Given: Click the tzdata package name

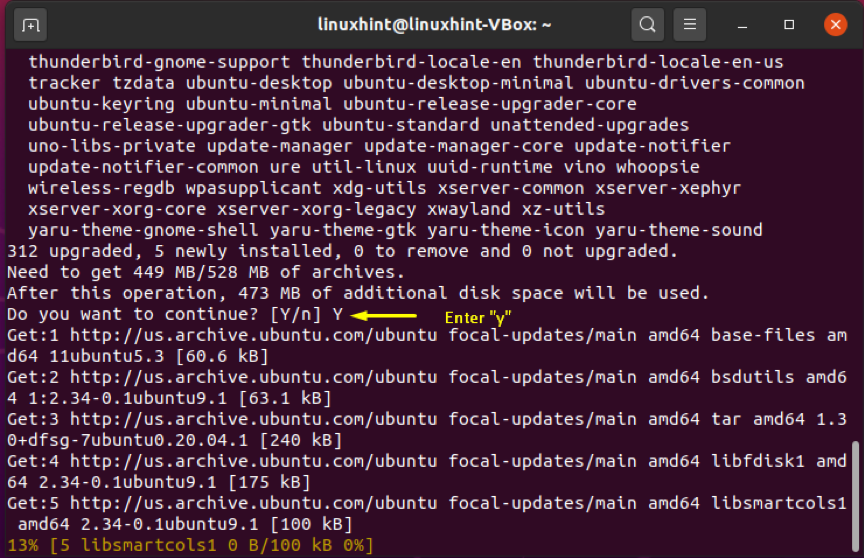Looking at the screenshot, I should 143,83.
